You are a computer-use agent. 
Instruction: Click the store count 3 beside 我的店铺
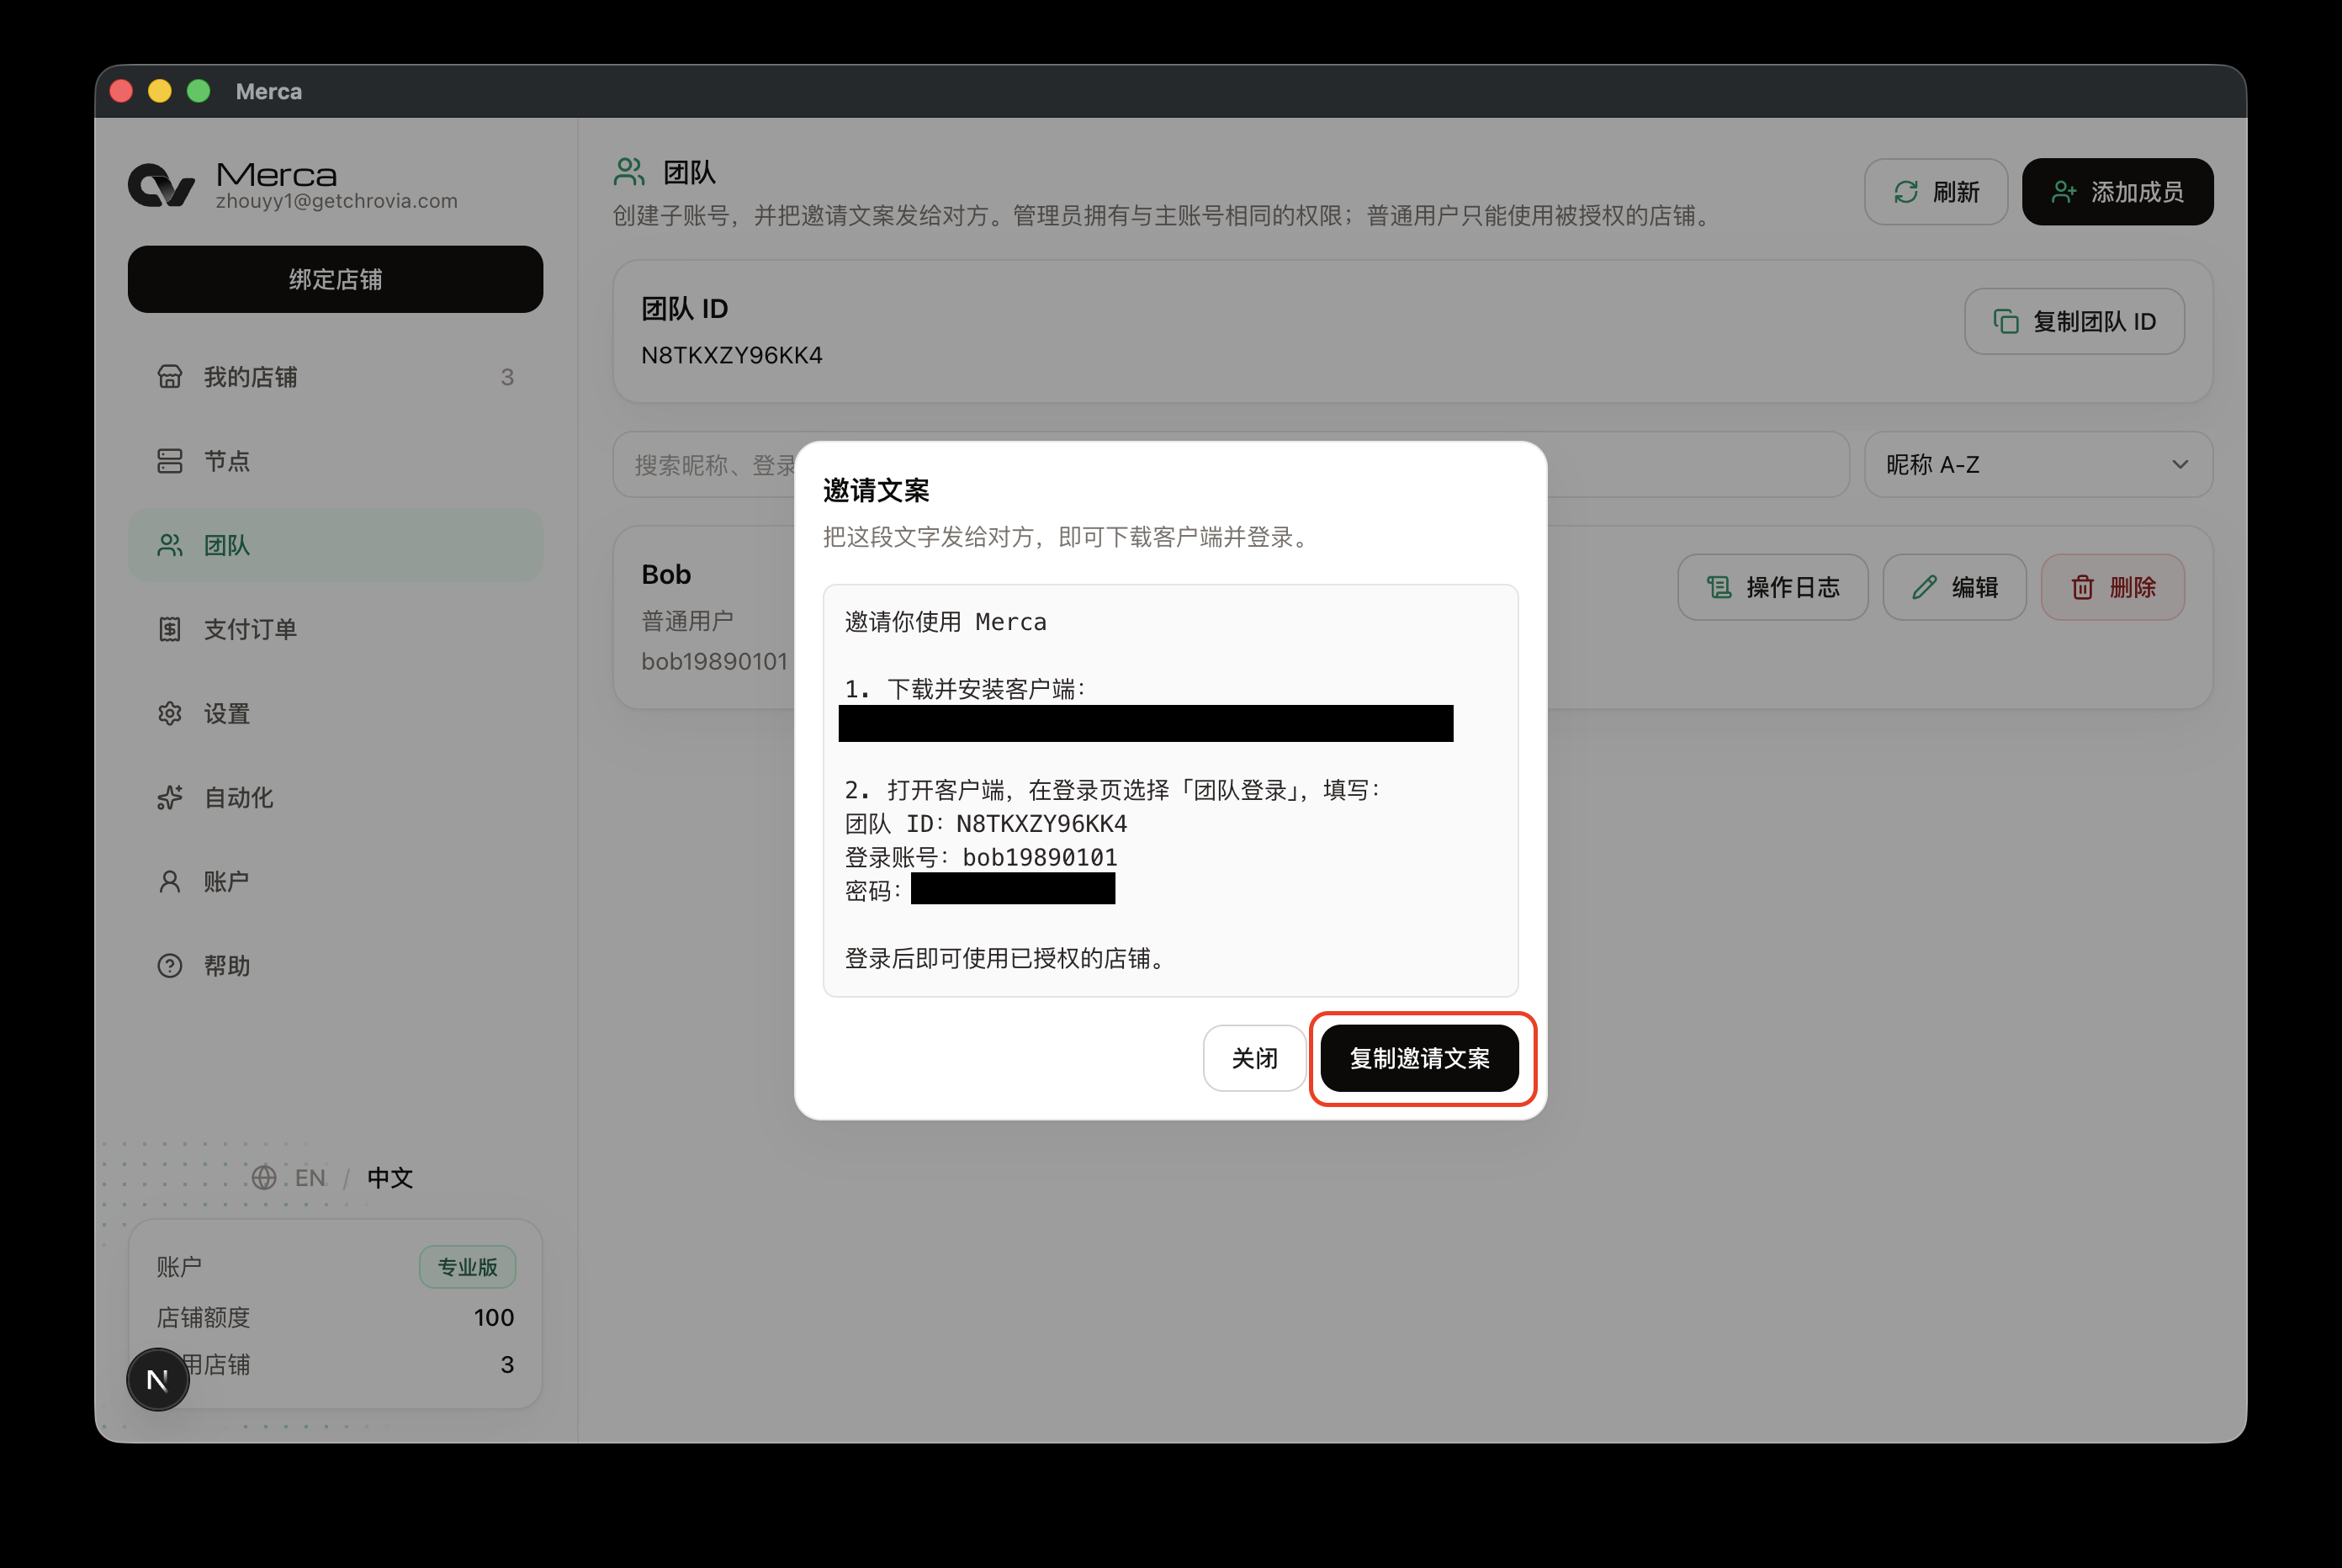click(507, 377)
